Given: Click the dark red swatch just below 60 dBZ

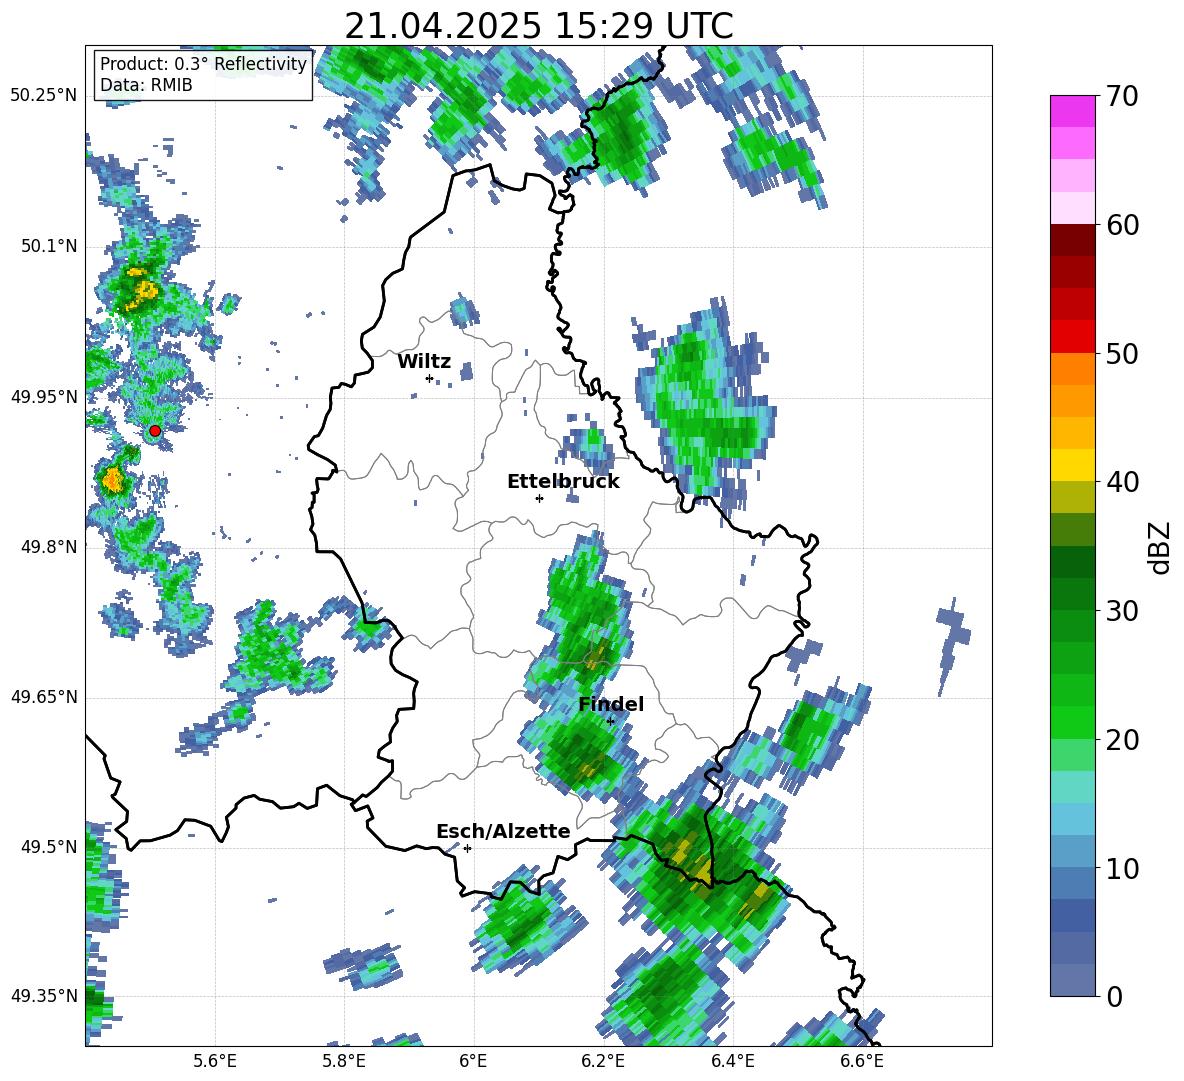Looking at the screenshot, I should point(1072,240).
